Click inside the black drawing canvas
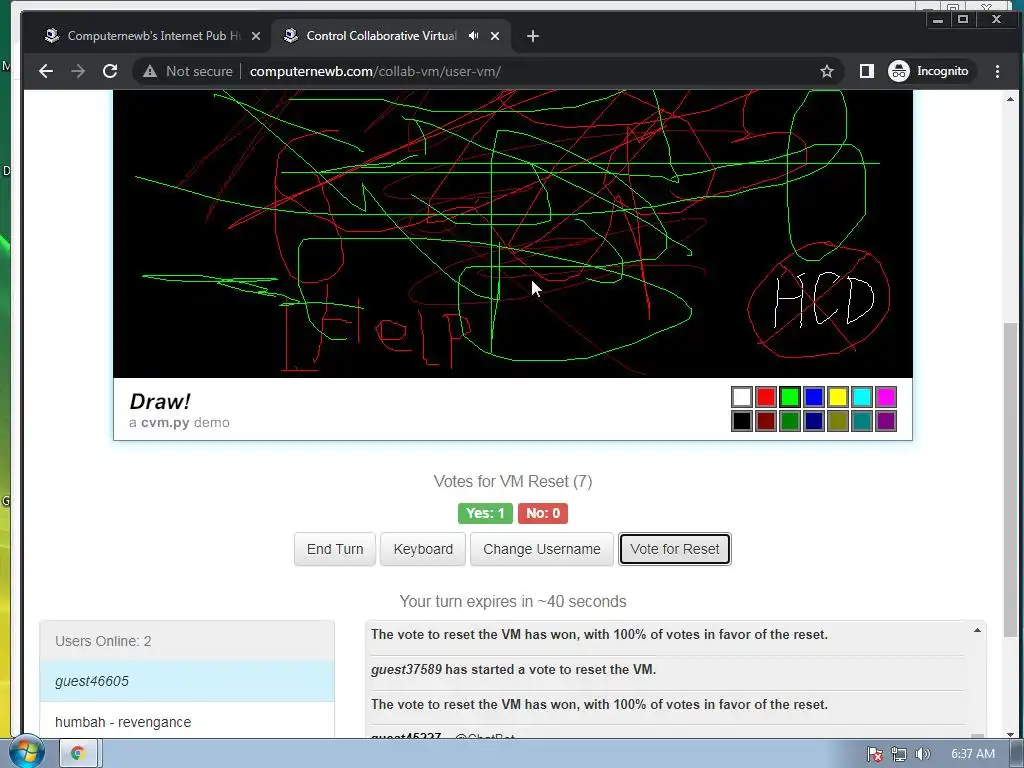This screenshot has width=1024, height=768. tap(513, 234)
